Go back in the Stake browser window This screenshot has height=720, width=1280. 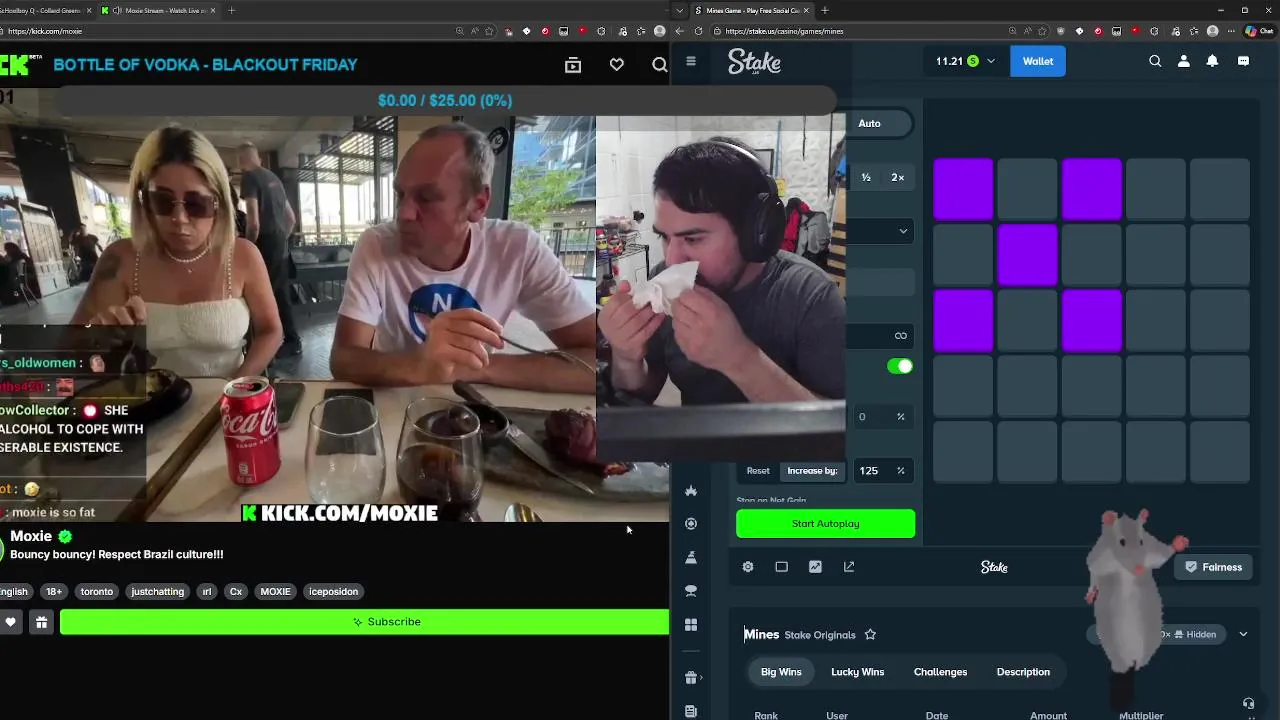679,31
